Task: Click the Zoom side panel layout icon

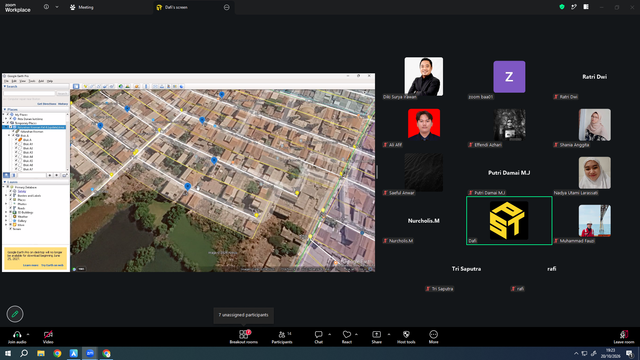Action: point(586,7)
